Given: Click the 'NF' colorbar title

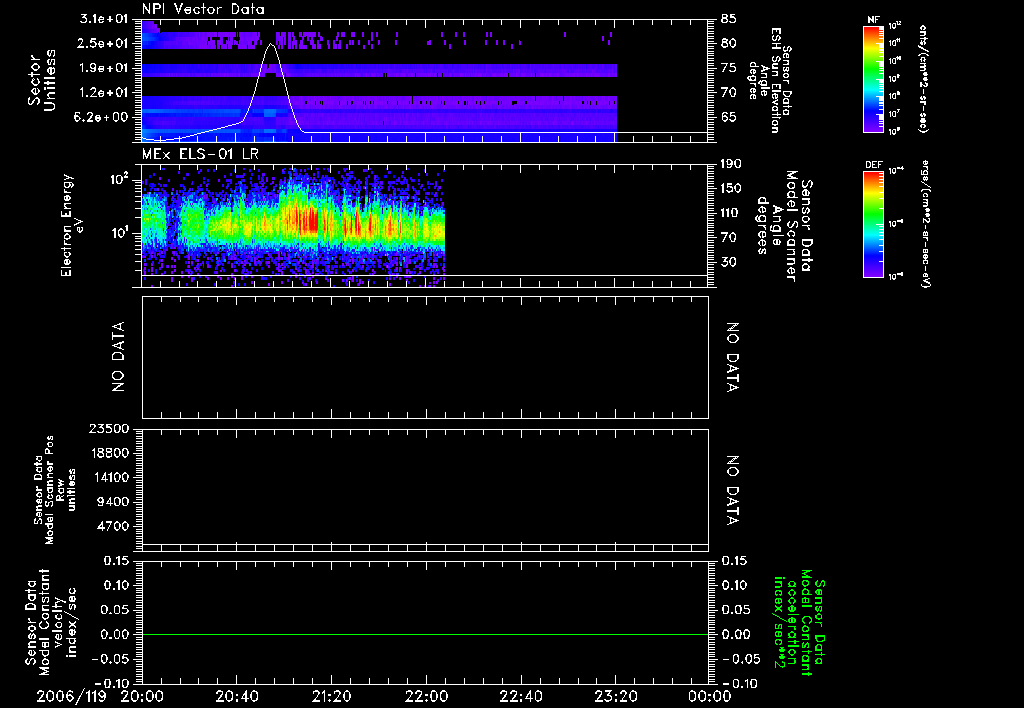Looking at the screenshot, I should click(x=873, y=20).
